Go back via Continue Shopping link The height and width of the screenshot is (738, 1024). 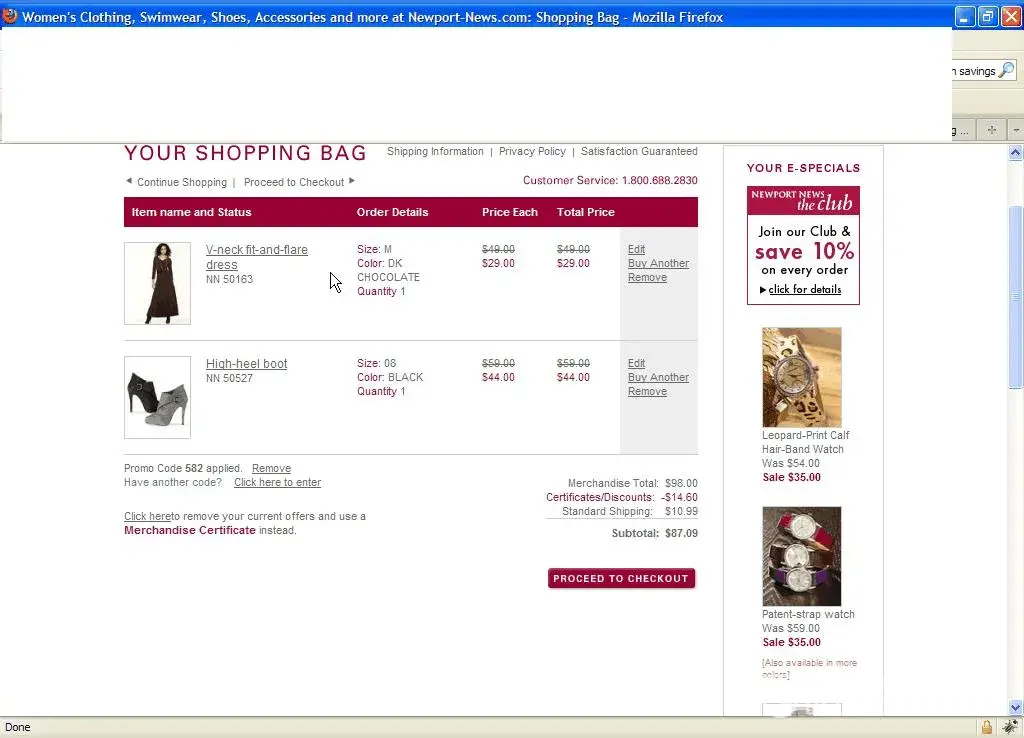coord(181,182)
